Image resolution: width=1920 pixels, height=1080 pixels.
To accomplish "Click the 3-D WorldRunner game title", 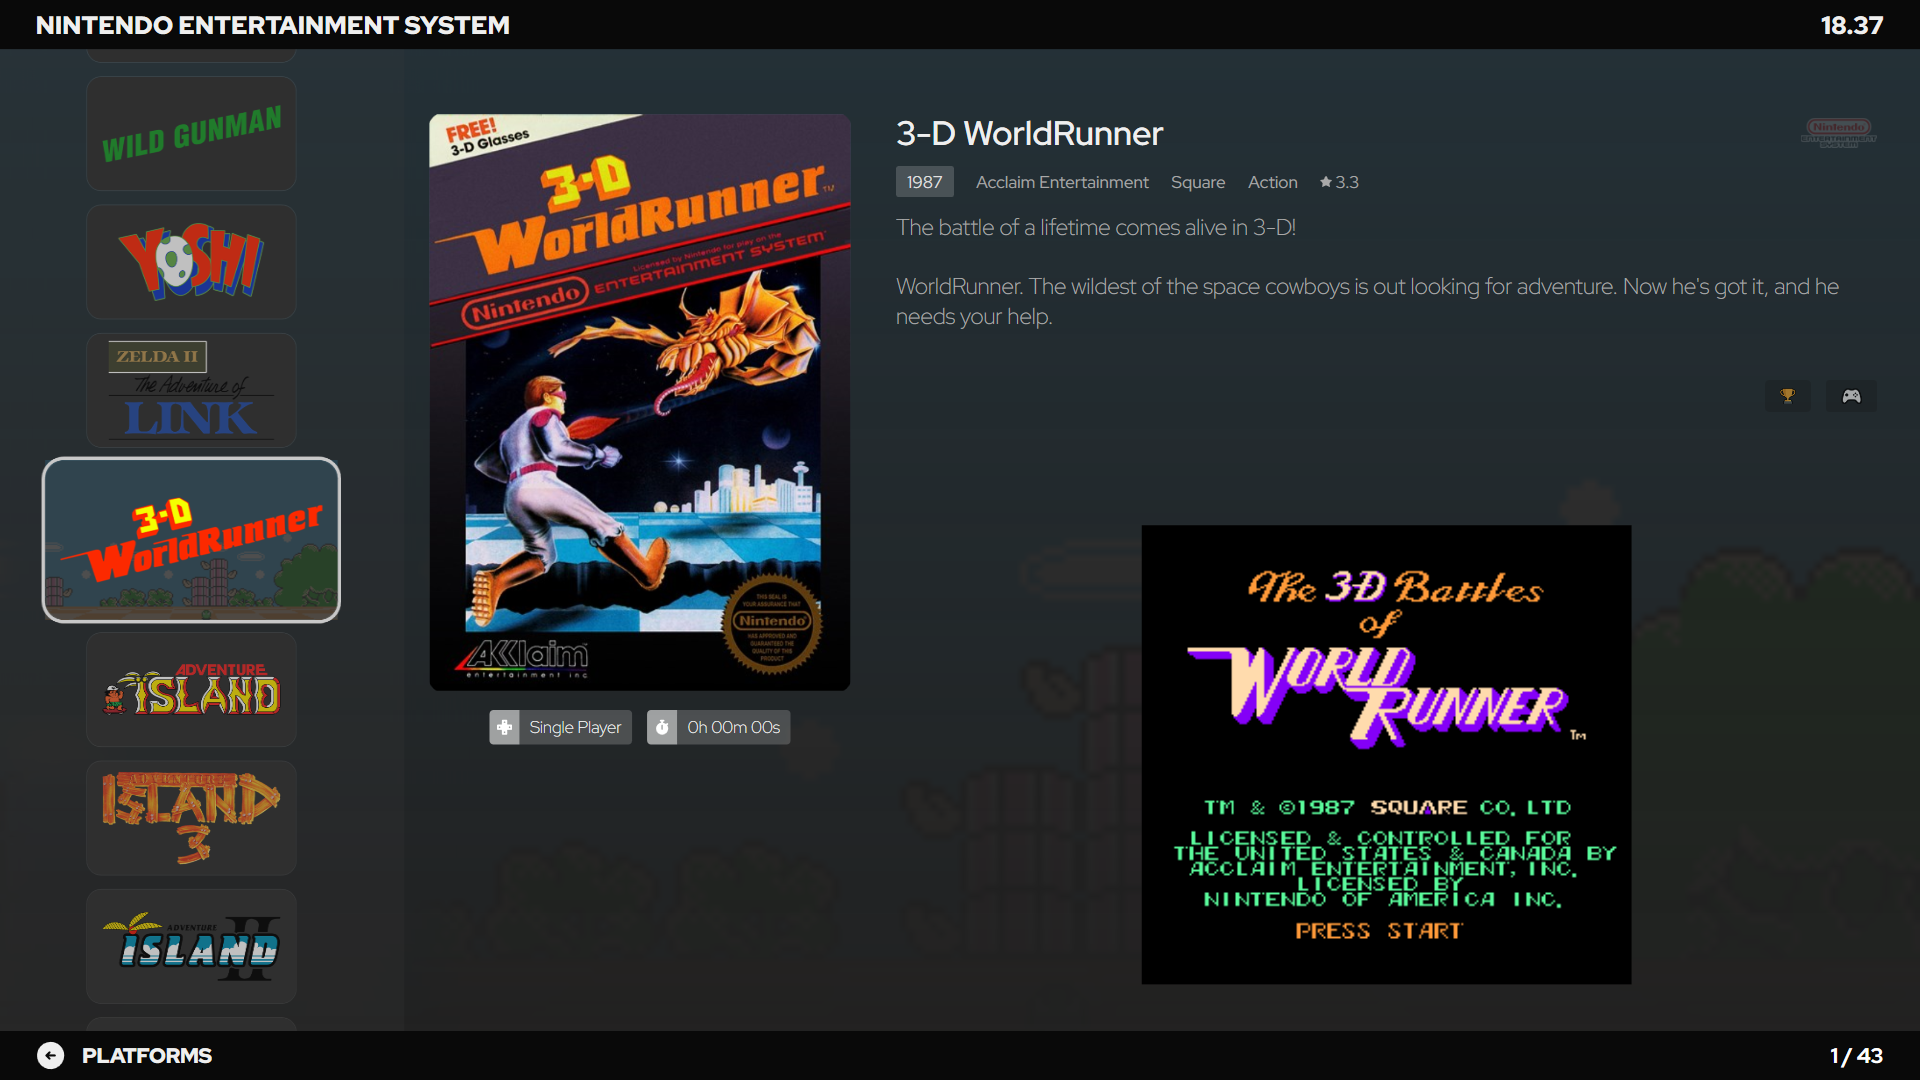I will pos(1029,133).
